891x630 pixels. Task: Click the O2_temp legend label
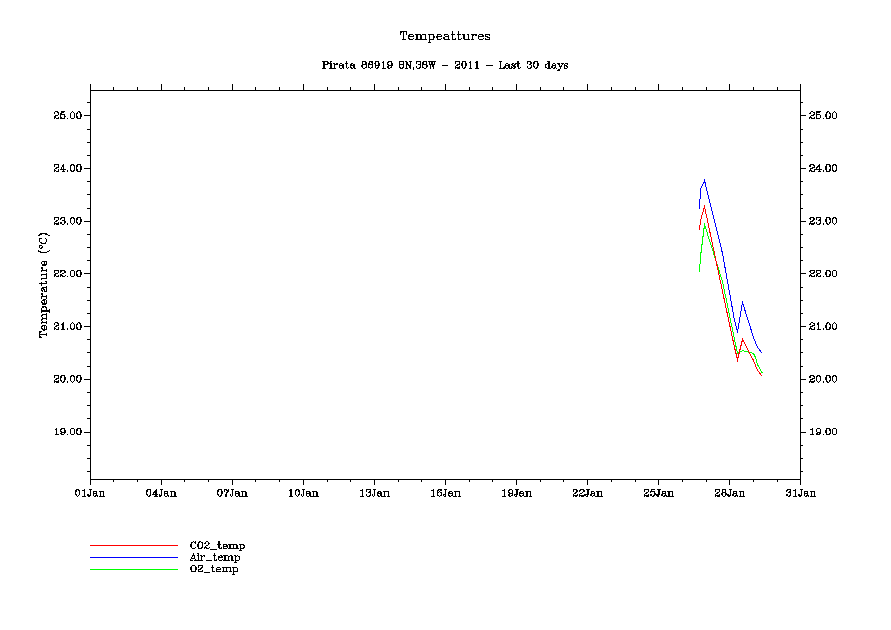[214, 569]
